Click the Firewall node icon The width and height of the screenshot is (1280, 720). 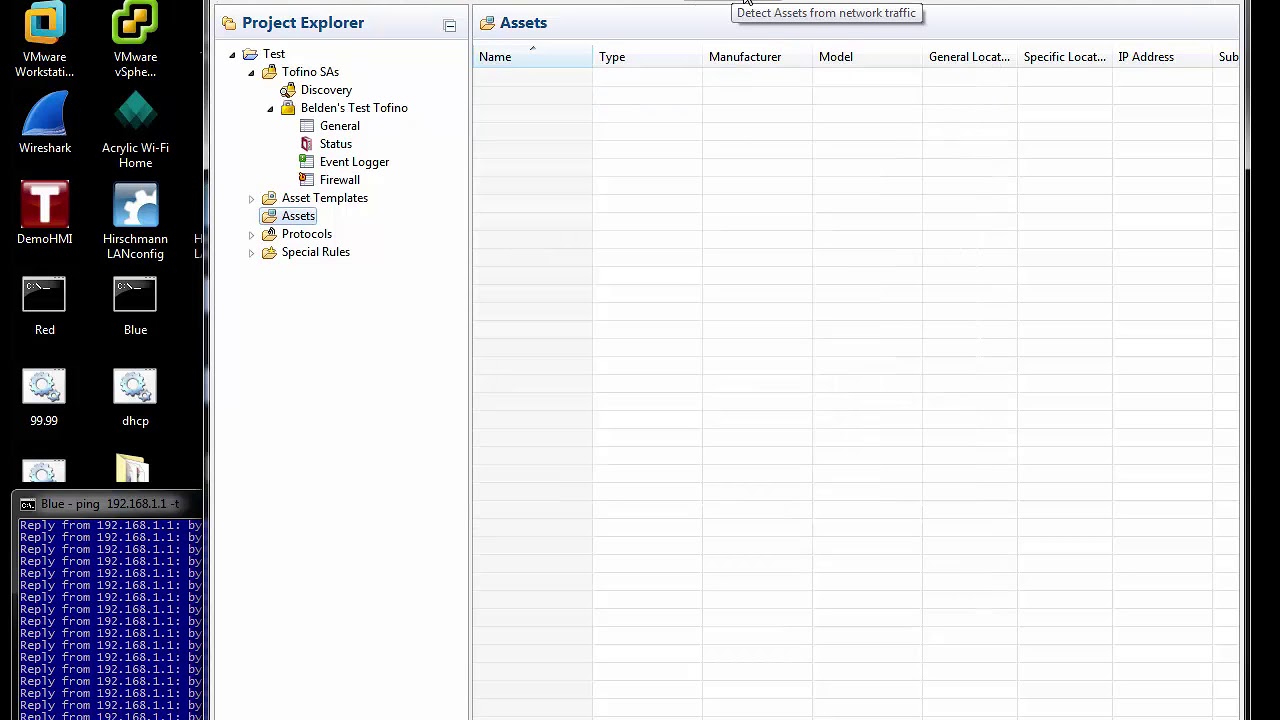(307, 180)
